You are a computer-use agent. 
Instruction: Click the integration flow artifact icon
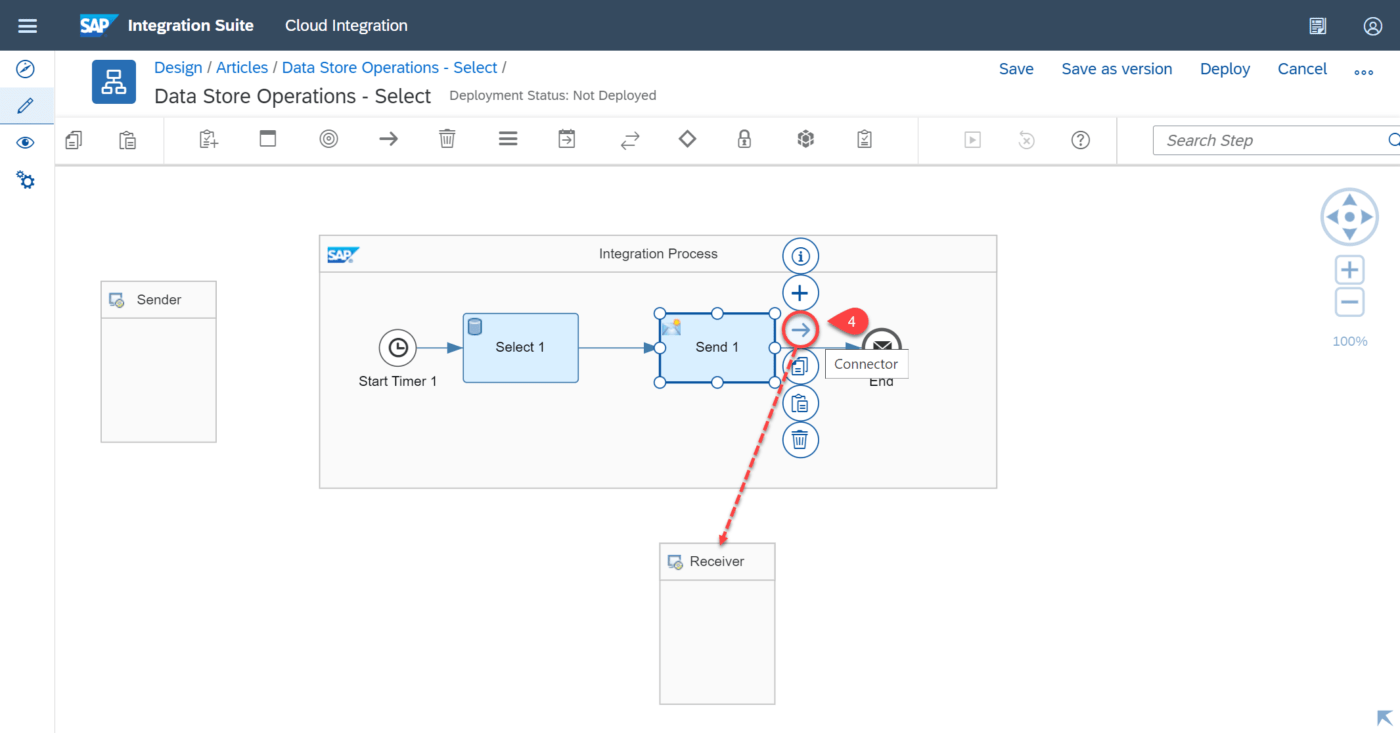point(114,81)
